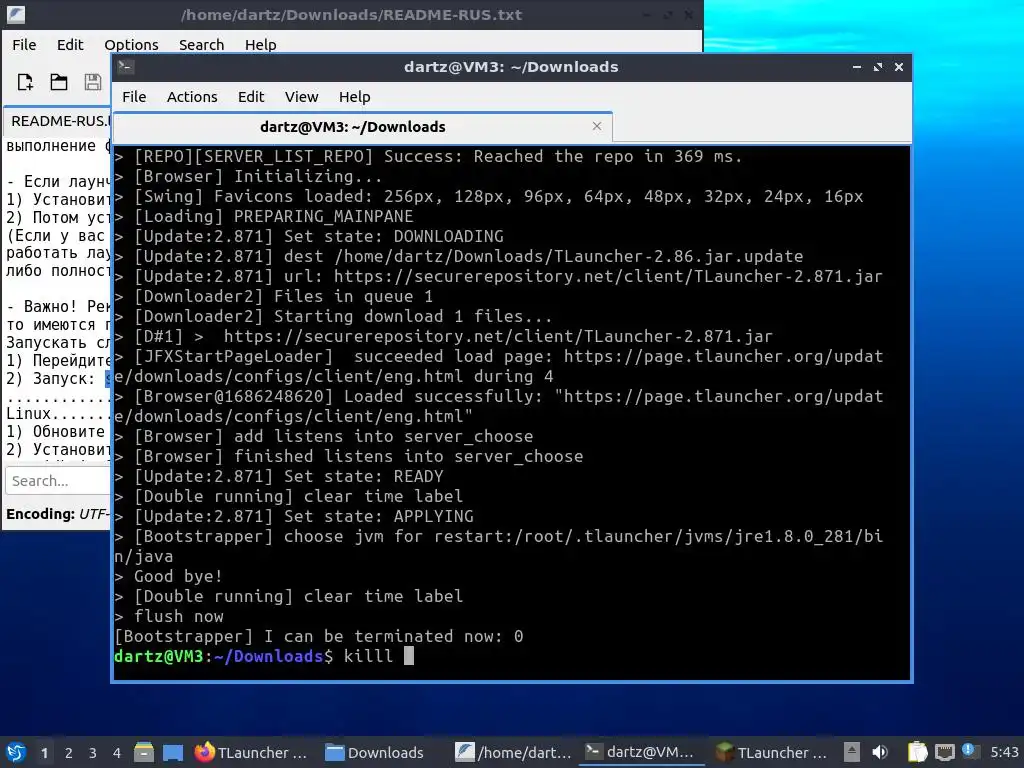Click the Open file folder icon in the editor
1024x768 pixels.
pyautogui.click(x=59, y=82)
